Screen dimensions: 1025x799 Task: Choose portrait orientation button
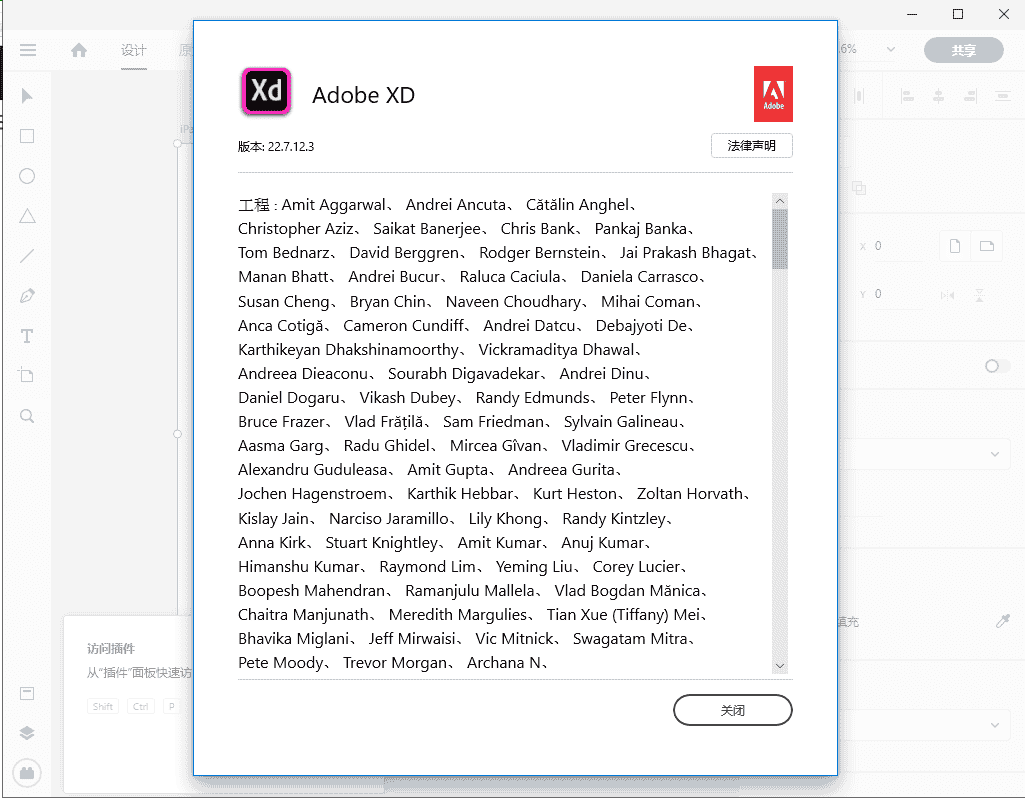955,246
